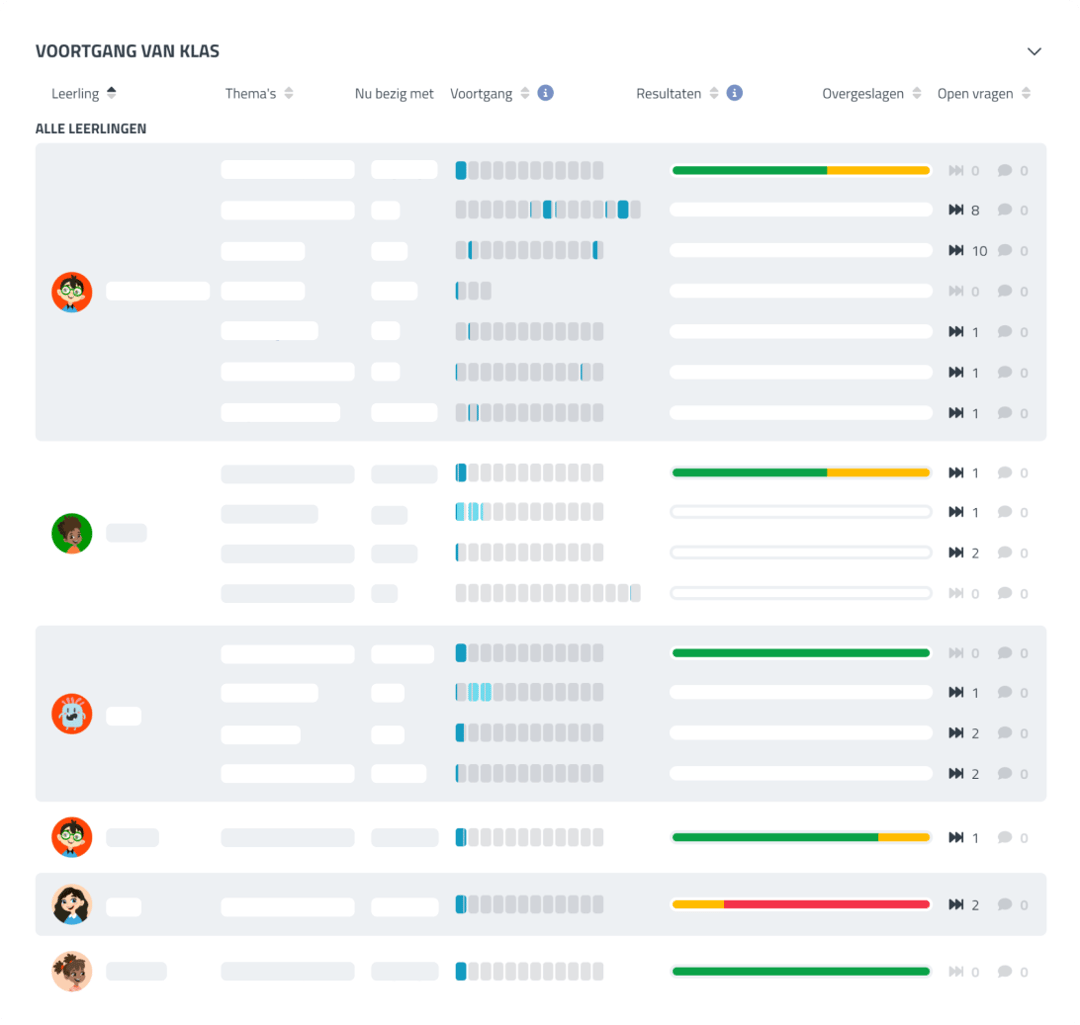Click the info icon next to Voortgang
Screen dimensions: 1080x1025
point(545,93)
